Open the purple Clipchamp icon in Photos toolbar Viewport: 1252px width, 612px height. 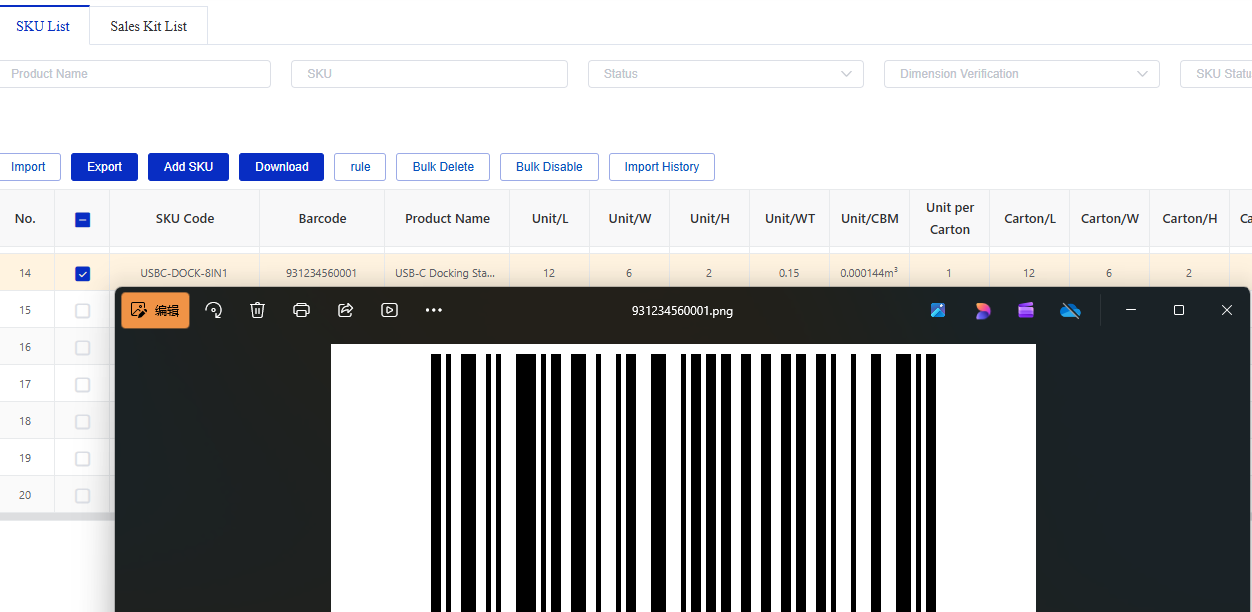click(1026, 310)
